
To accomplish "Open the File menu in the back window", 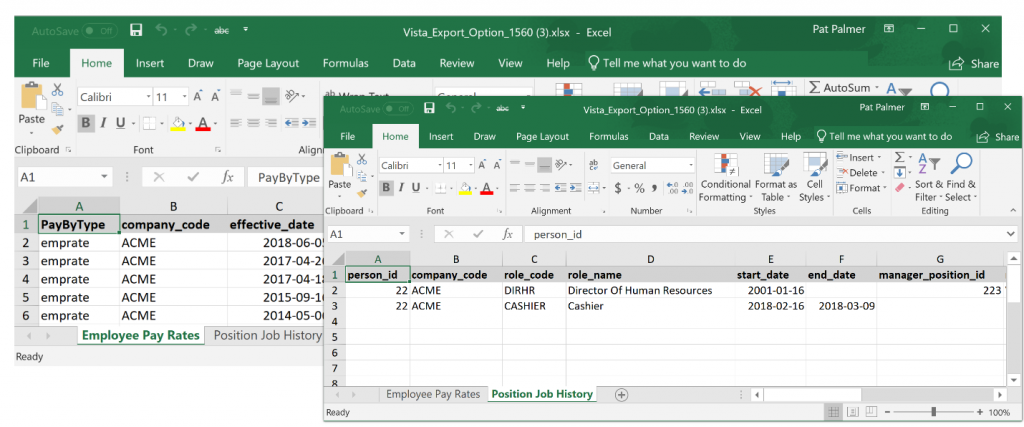I will (40, 63).
